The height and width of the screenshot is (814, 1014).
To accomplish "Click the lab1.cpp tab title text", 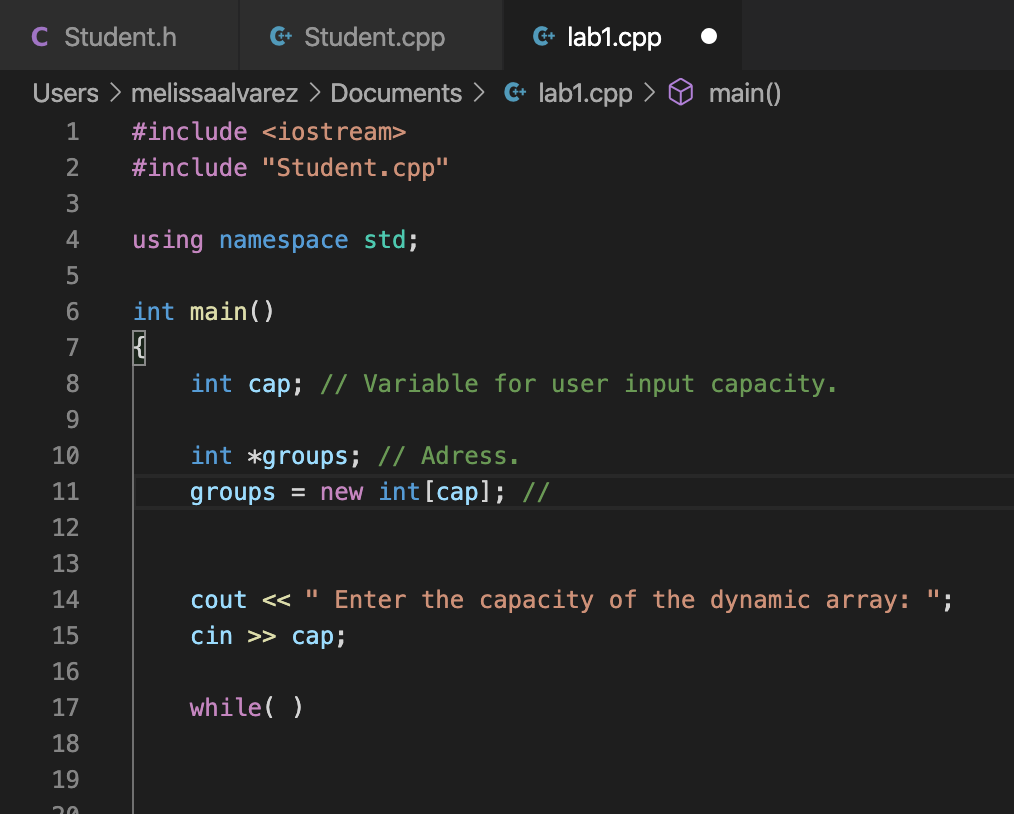I will 612,36.
